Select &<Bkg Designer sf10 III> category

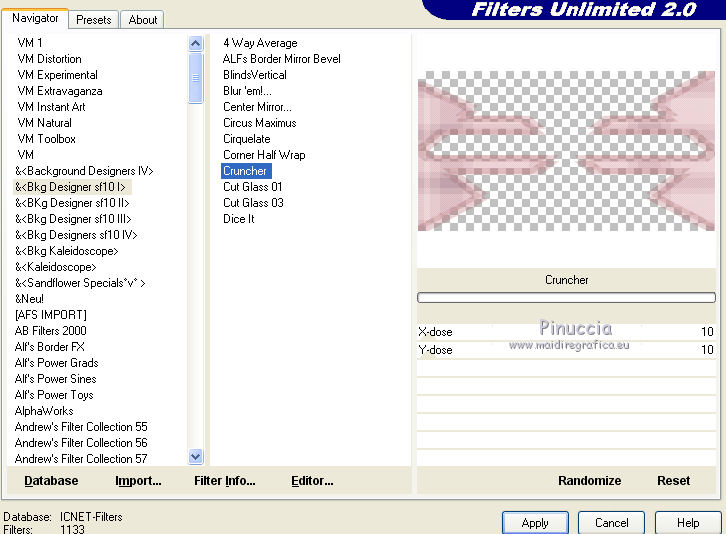(x=73, y=219)
